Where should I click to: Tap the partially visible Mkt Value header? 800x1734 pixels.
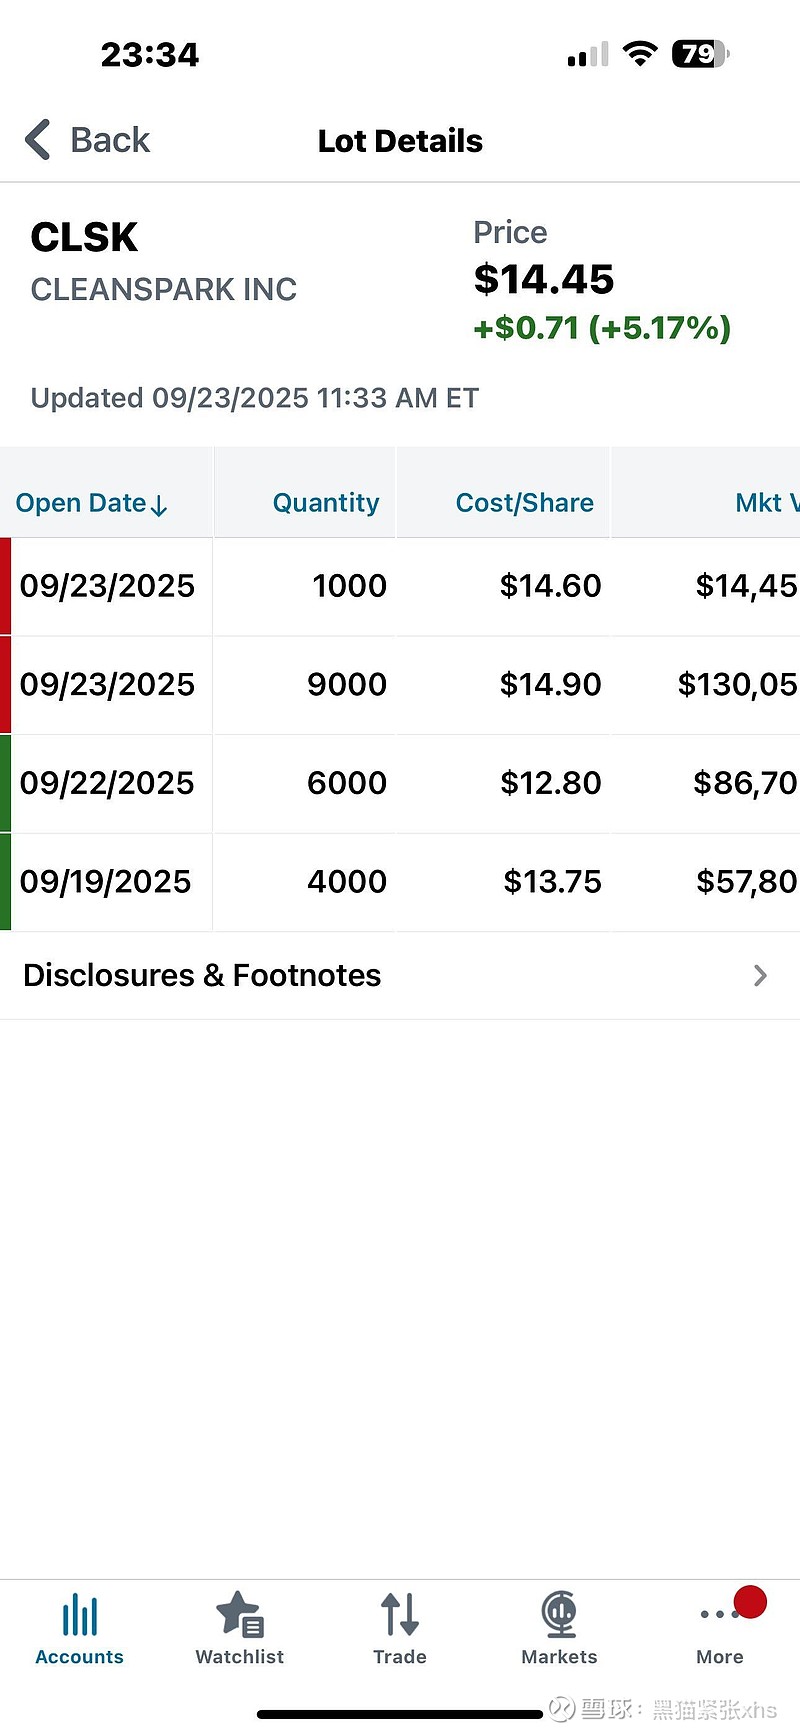765,503
